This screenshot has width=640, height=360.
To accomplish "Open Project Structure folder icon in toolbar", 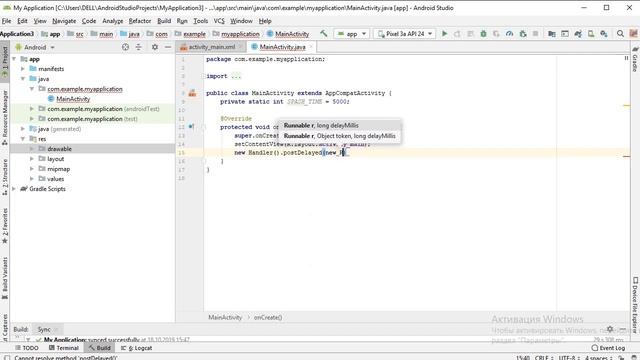I will point(551,34).
